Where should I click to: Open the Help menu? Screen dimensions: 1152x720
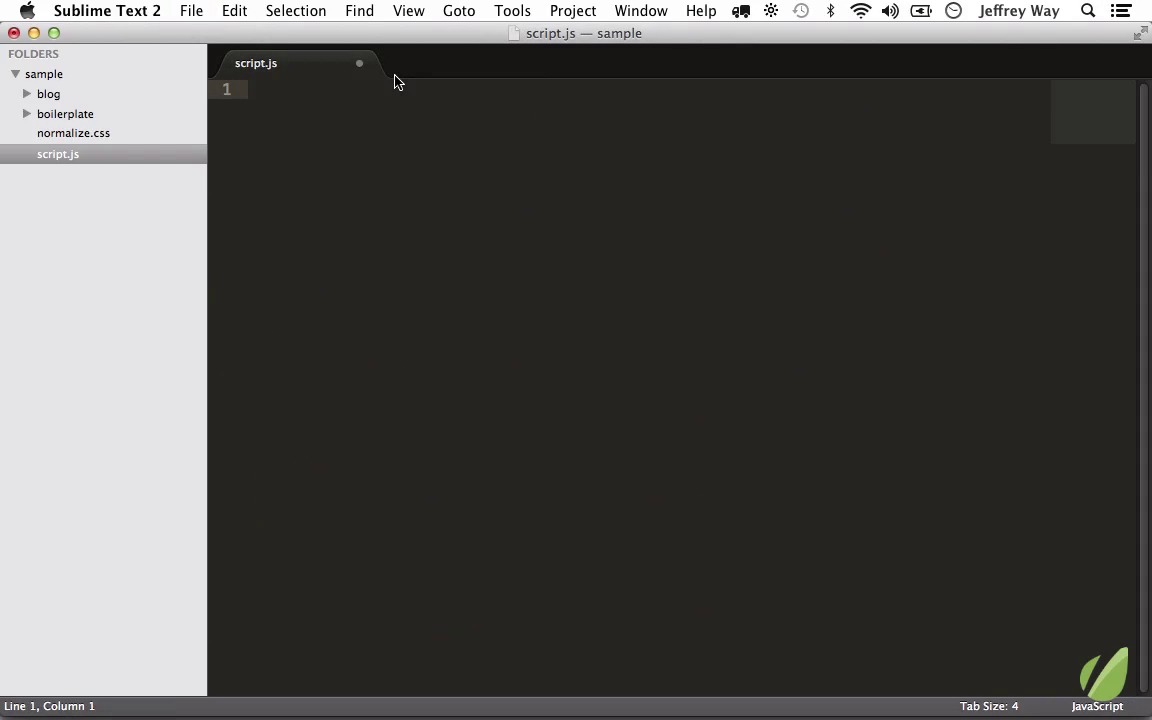[x=701, y=11]
